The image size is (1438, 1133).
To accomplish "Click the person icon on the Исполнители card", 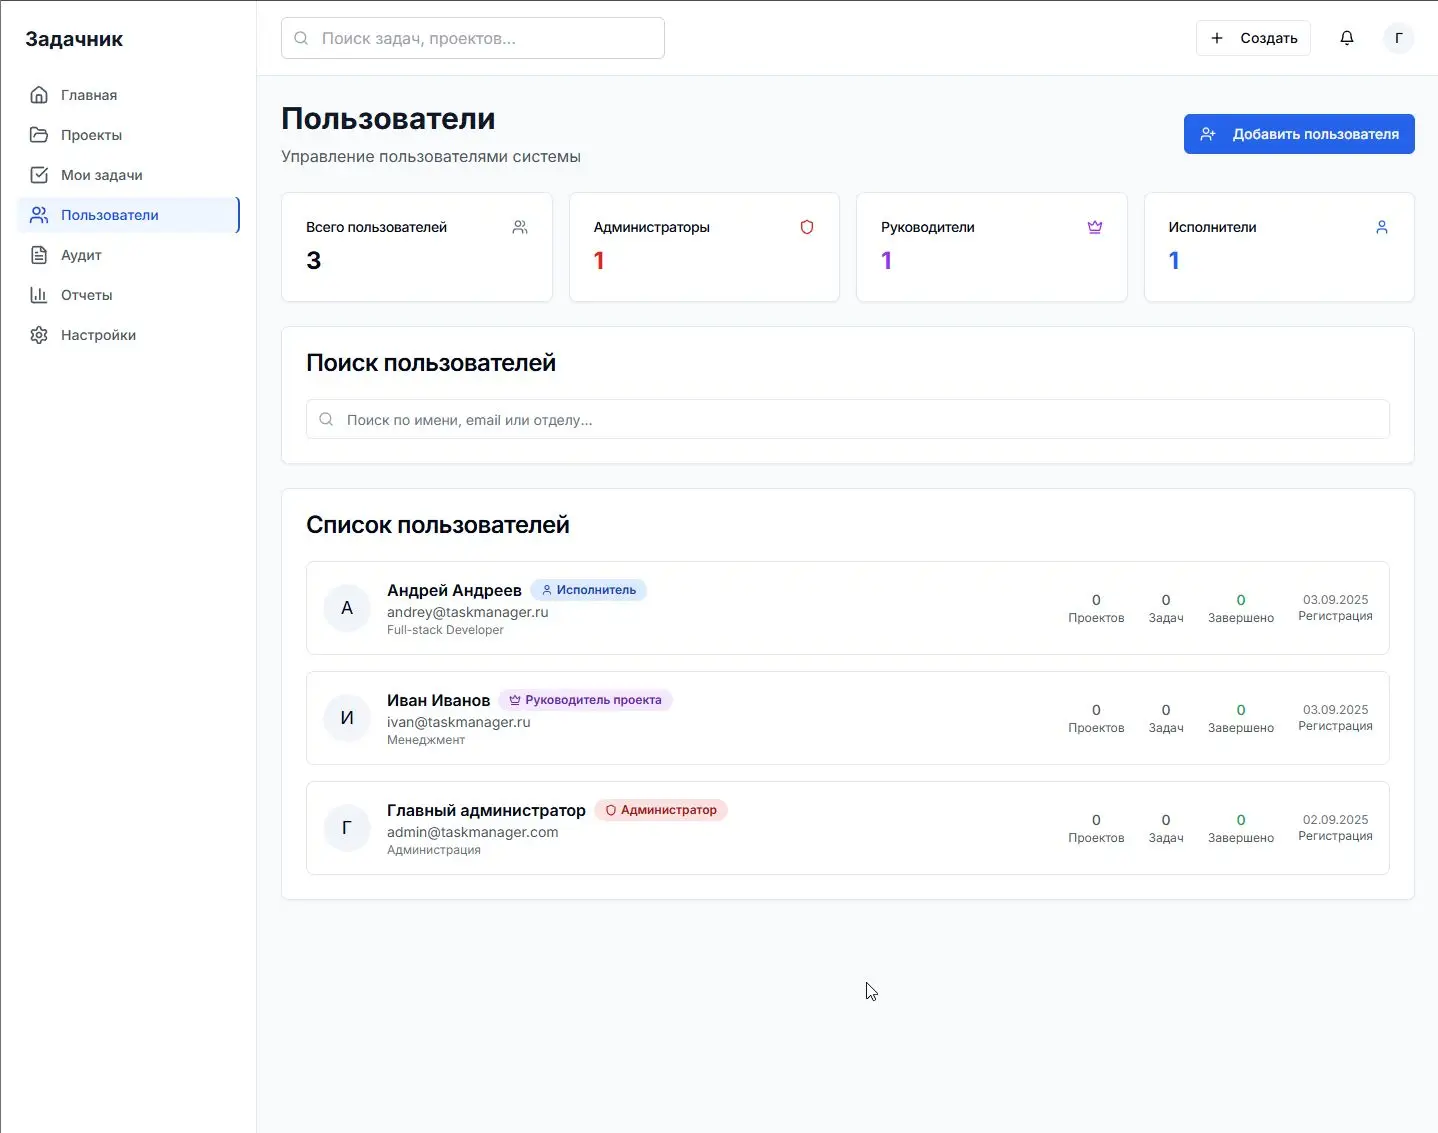I will [1382, 227].
